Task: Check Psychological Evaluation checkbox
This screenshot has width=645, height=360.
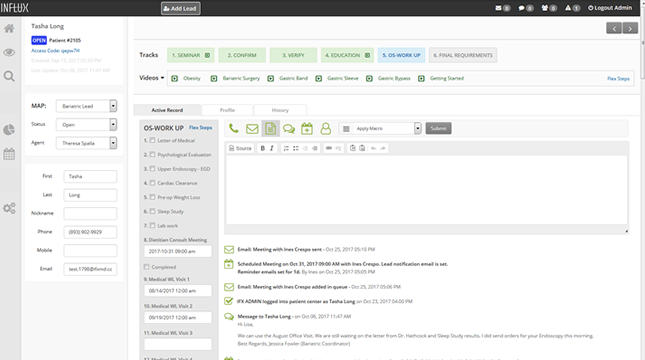Action: (x=152, y=155)
